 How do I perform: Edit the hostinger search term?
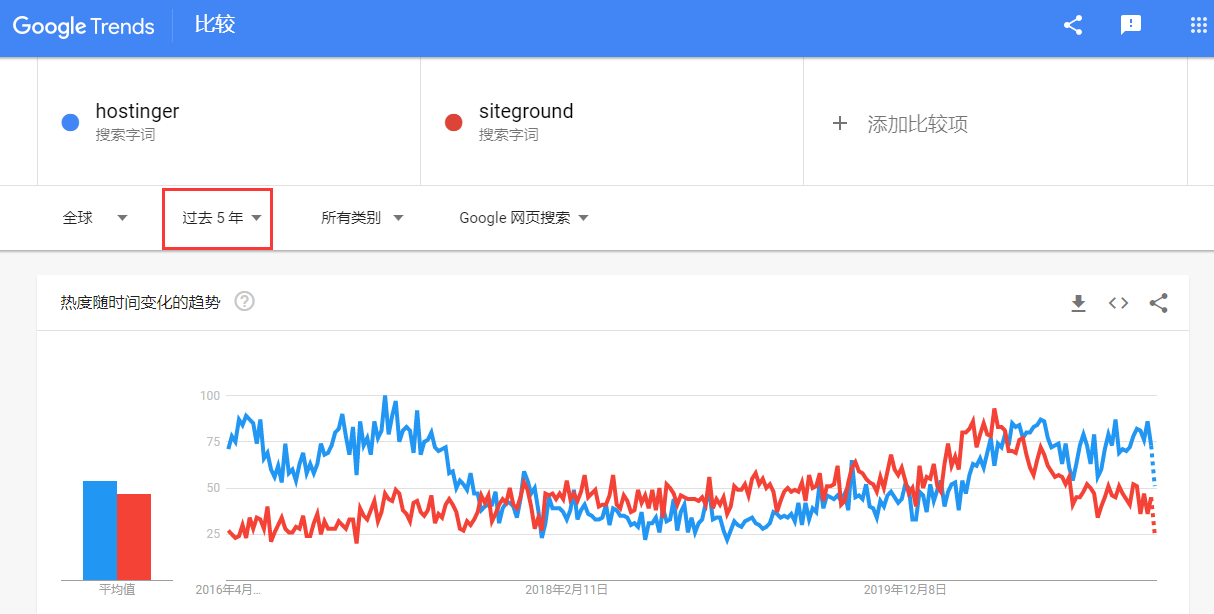pos(137,111)
